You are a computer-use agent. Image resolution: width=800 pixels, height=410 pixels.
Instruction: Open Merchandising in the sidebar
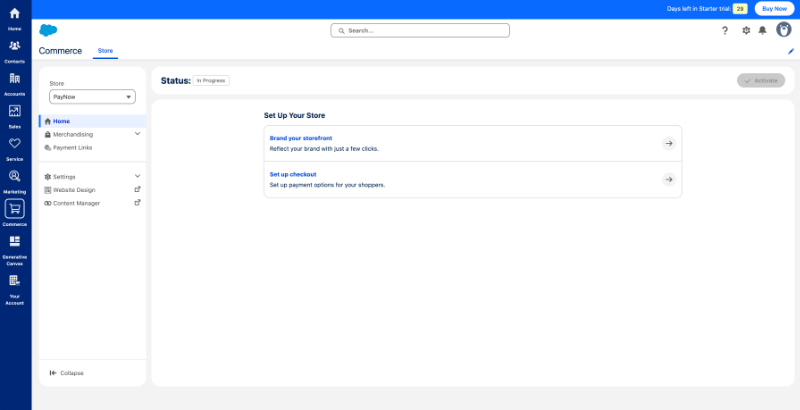coord(73,135)
